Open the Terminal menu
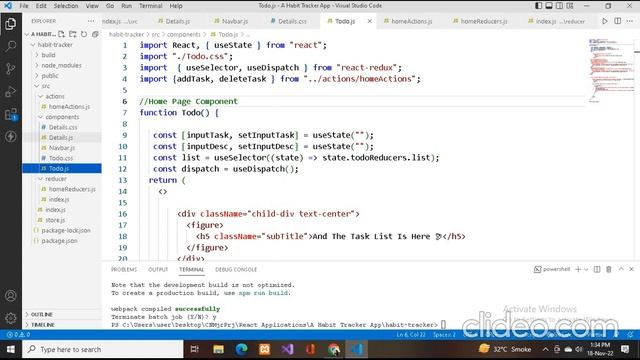 tap(151, 6)
